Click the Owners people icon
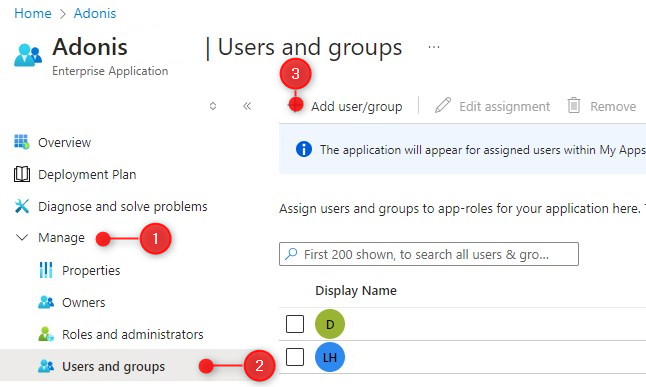646x387 pixels. coord(46,303)
